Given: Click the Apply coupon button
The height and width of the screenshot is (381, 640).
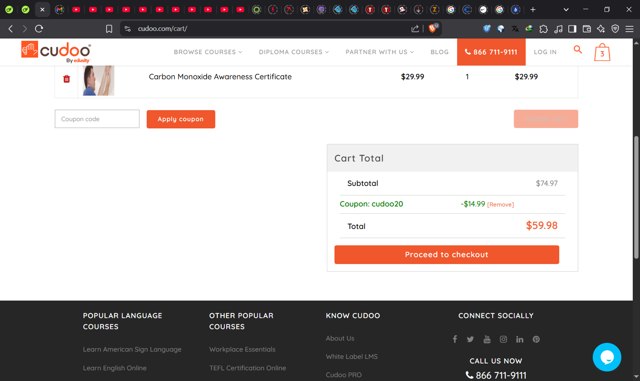Looking at the screenshot, I should pos(181,119).
